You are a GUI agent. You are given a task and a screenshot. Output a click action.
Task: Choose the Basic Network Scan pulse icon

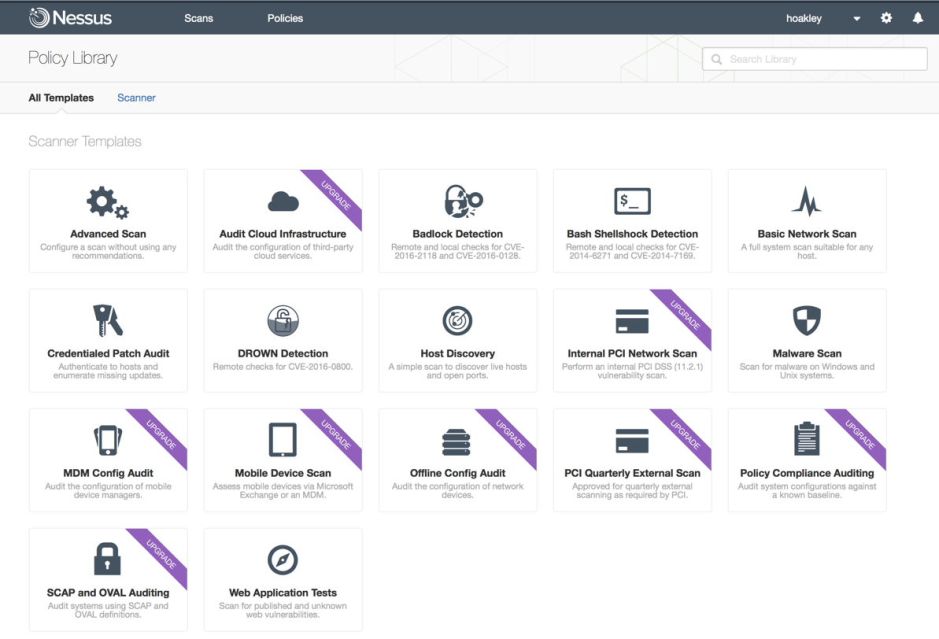[x=806, y=202]
